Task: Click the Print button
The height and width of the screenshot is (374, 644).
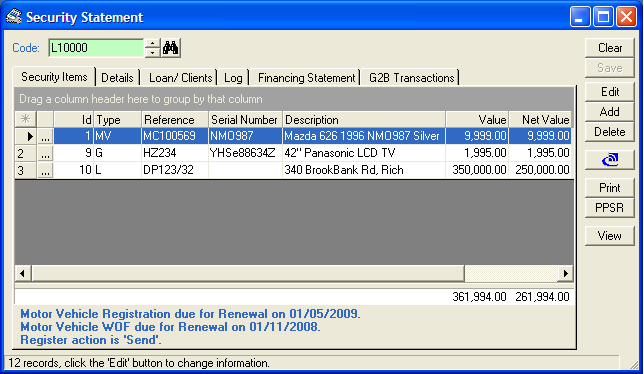Action: point(610,188)
